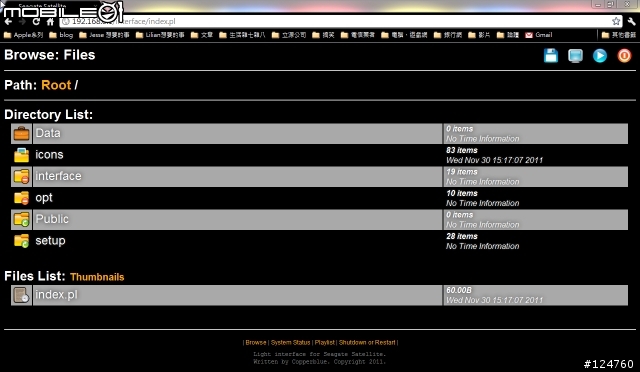Click the floppy disk save icon

click(x=551, y=56)
